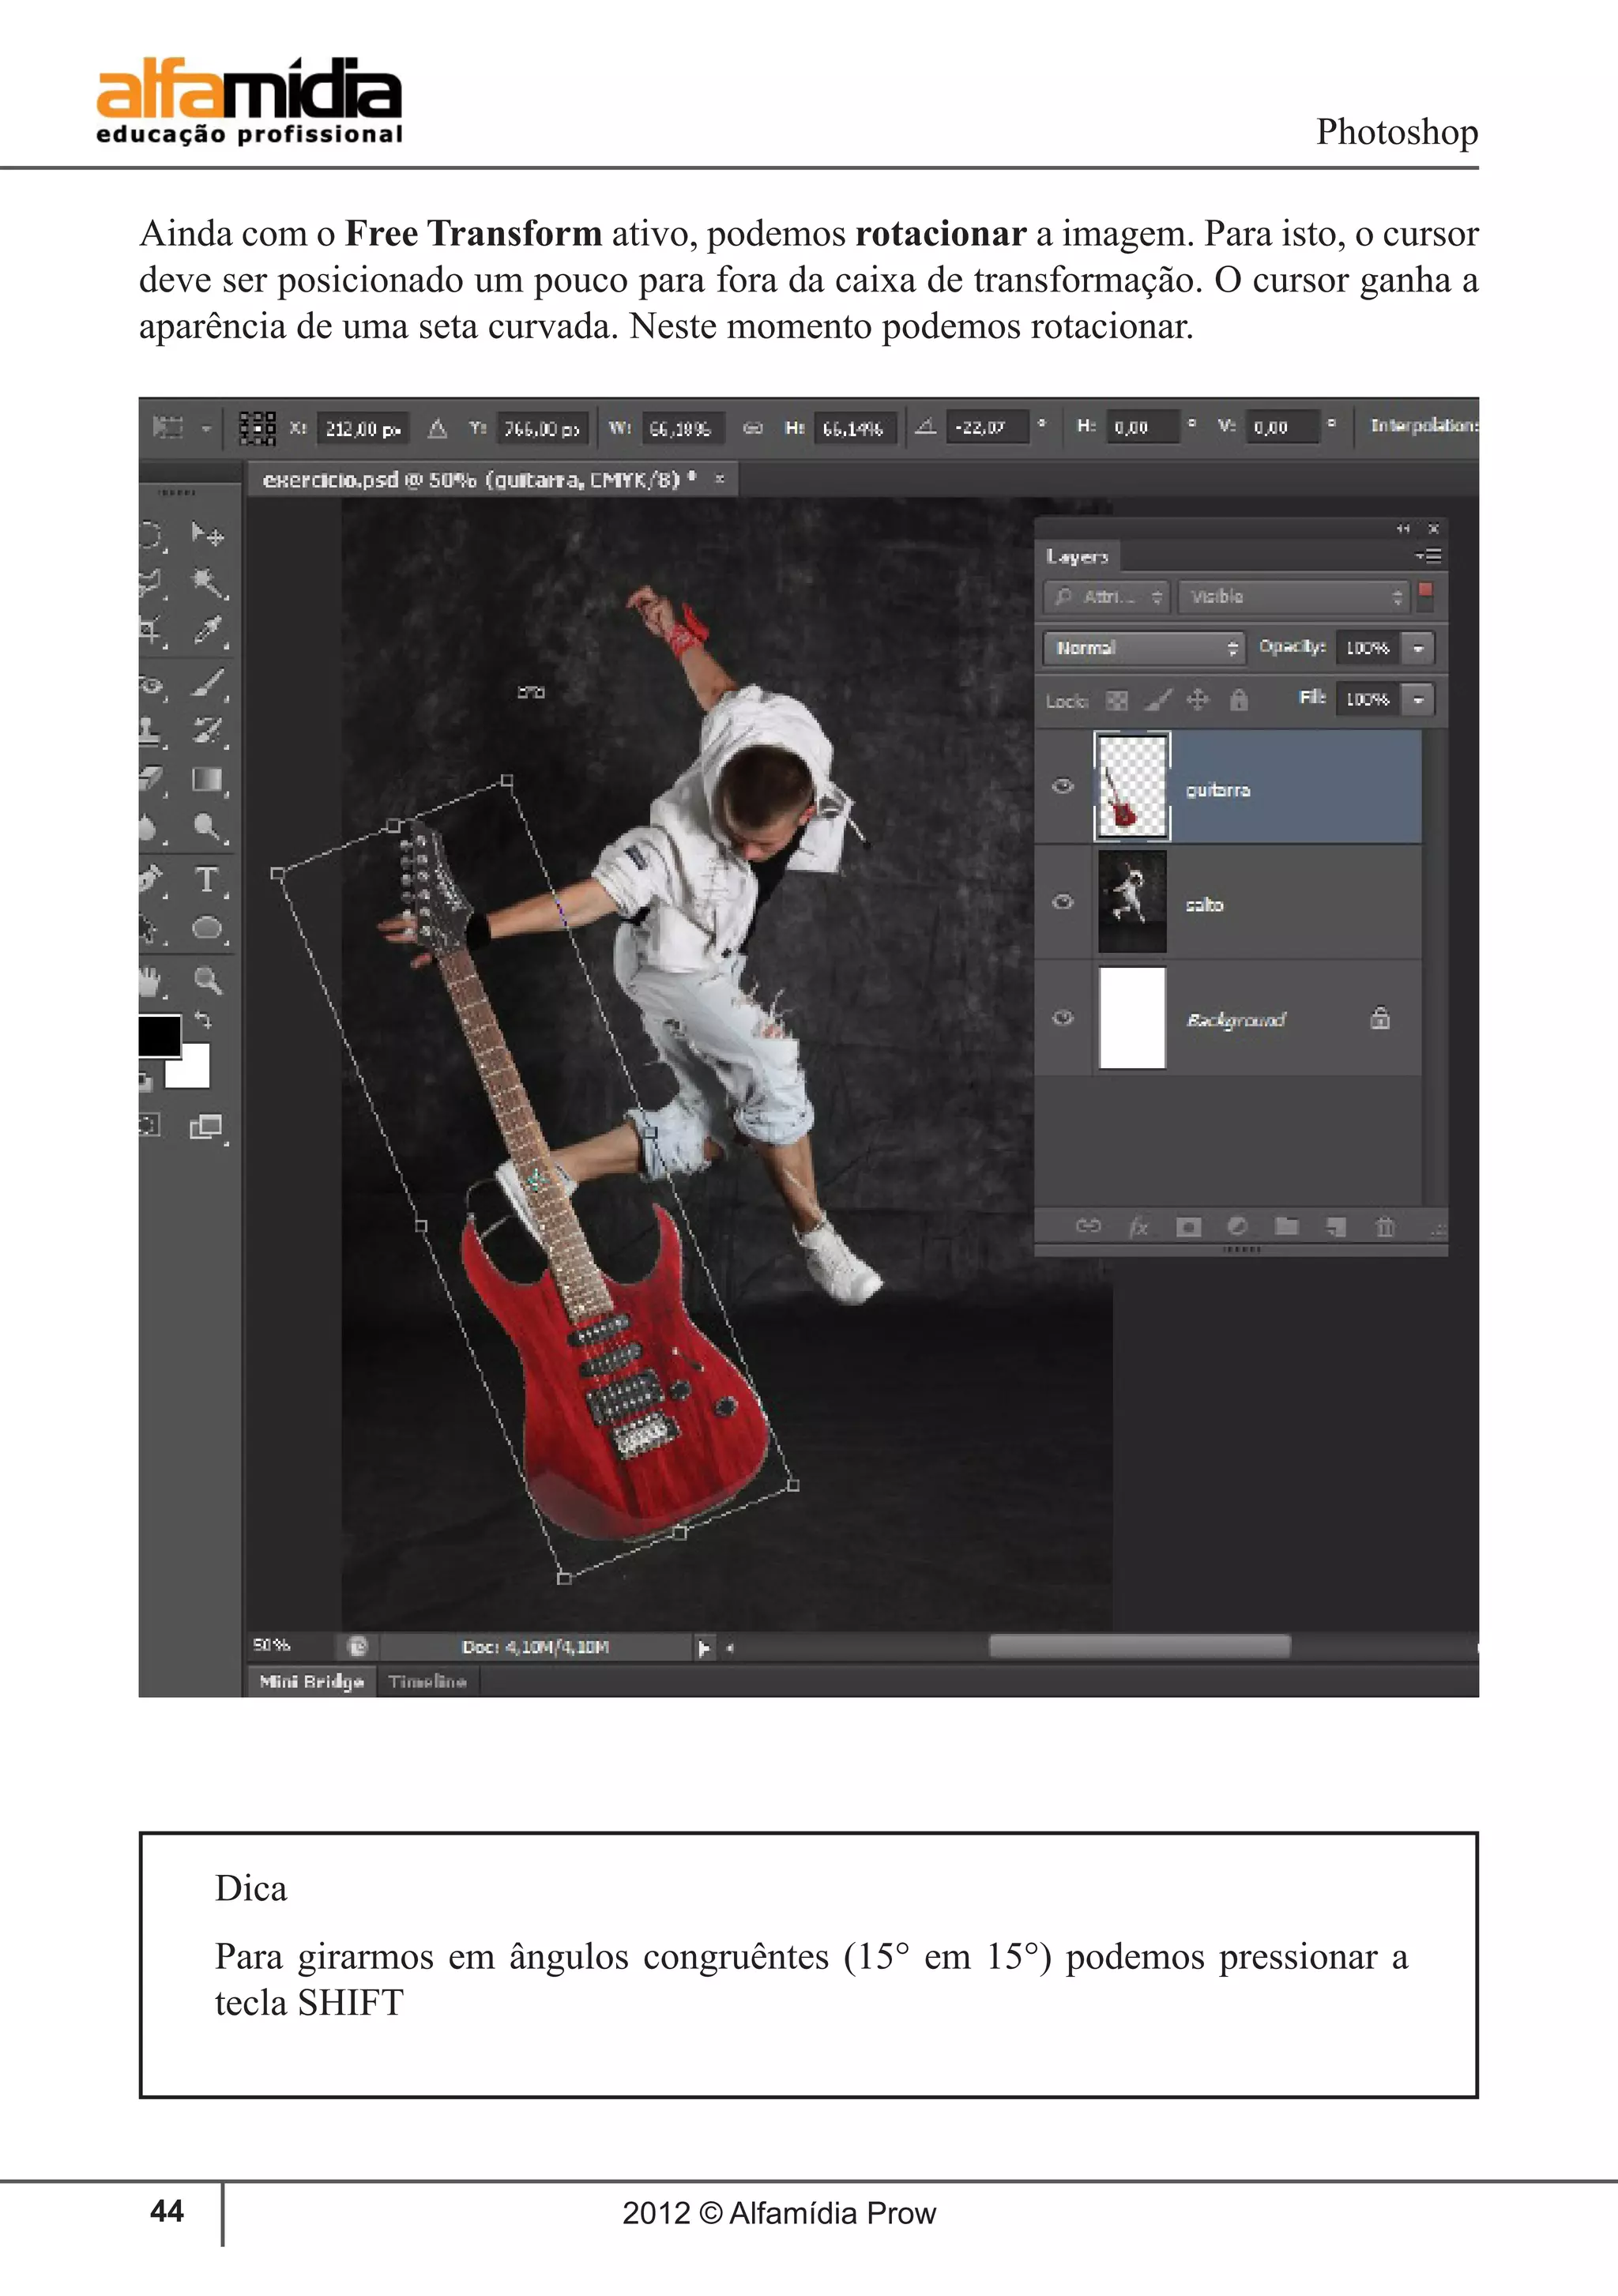The image size is (1618, 2296).
Task: Select the Eyedropper tool
Action: click(207, 631)
